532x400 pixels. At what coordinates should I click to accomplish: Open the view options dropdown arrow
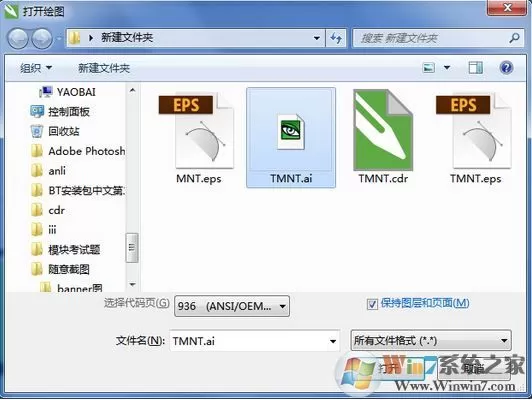coord(447,68)
